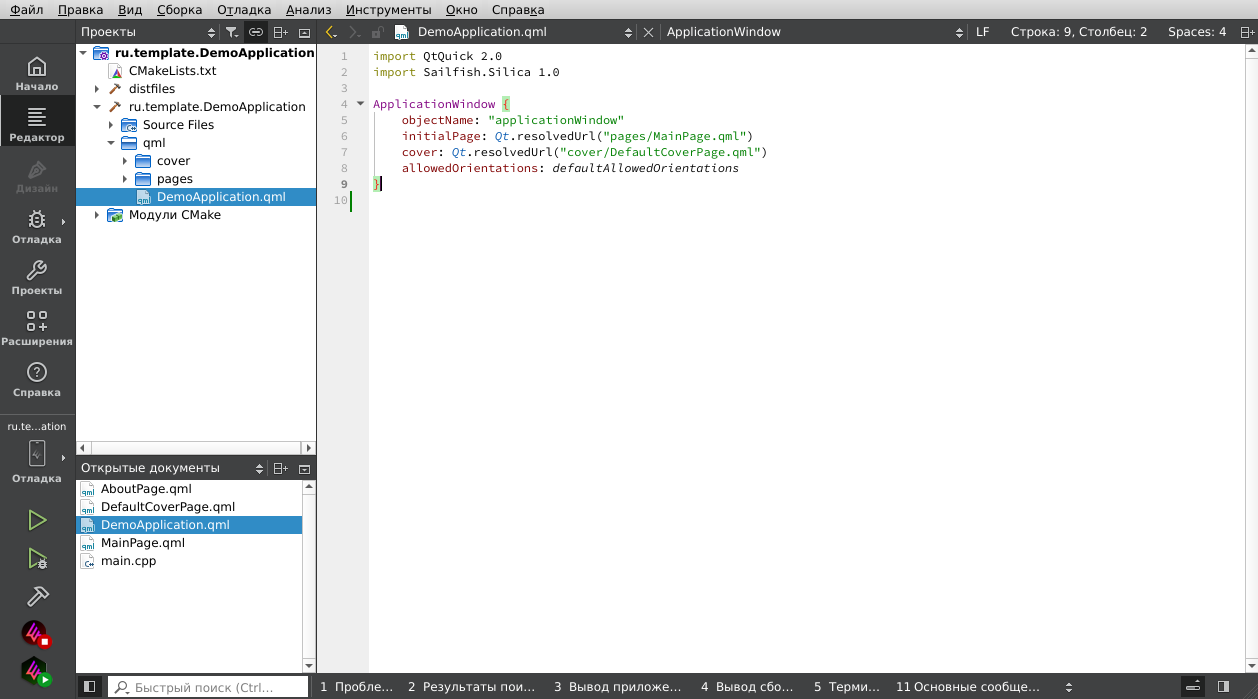Click the green Run button
This screenshot has height=699, width=1258.
click(x=37, y=520)
